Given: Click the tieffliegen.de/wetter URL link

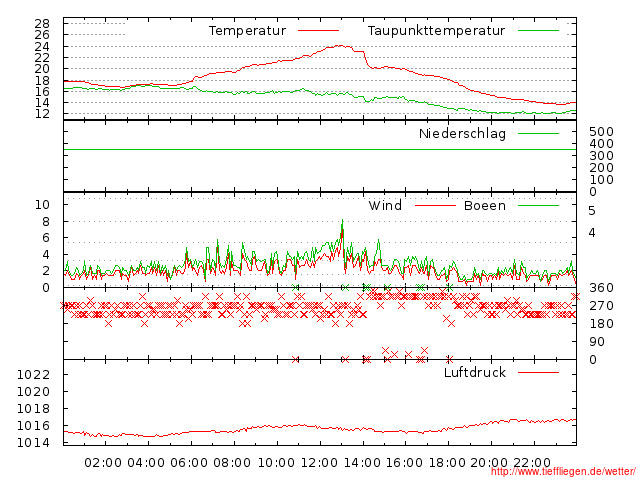Looking at the screenshot, I should [563, 472].
